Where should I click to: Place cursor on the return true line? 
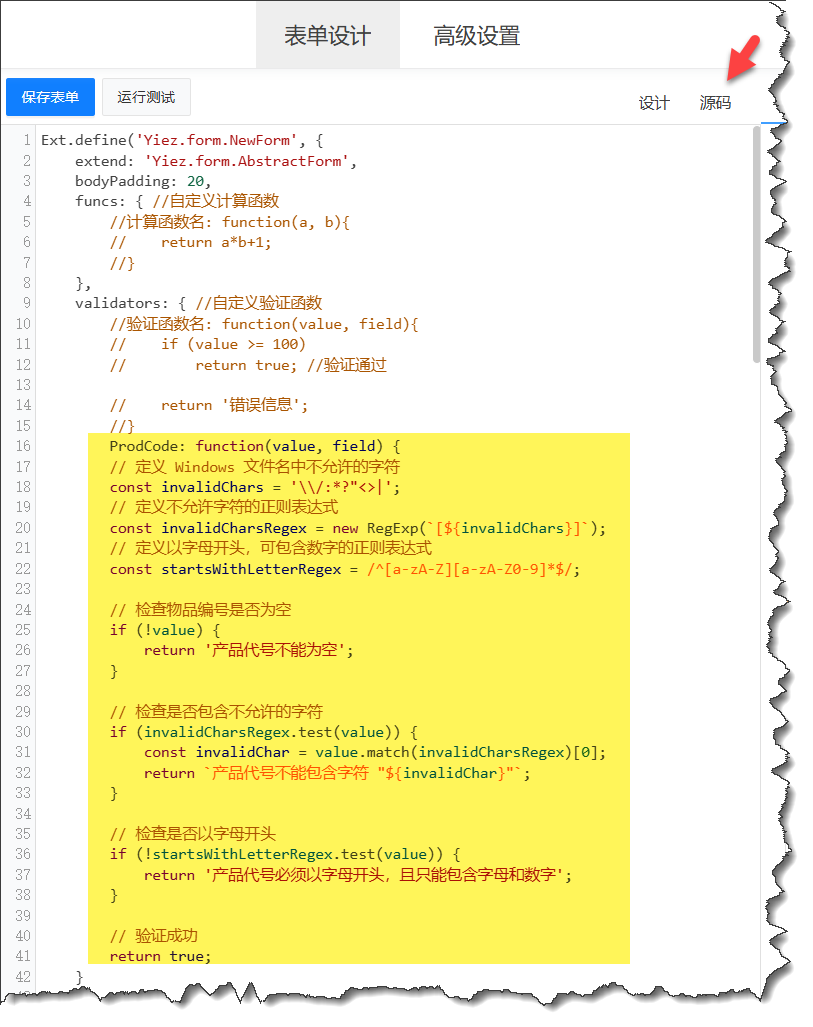click(160, 956)
